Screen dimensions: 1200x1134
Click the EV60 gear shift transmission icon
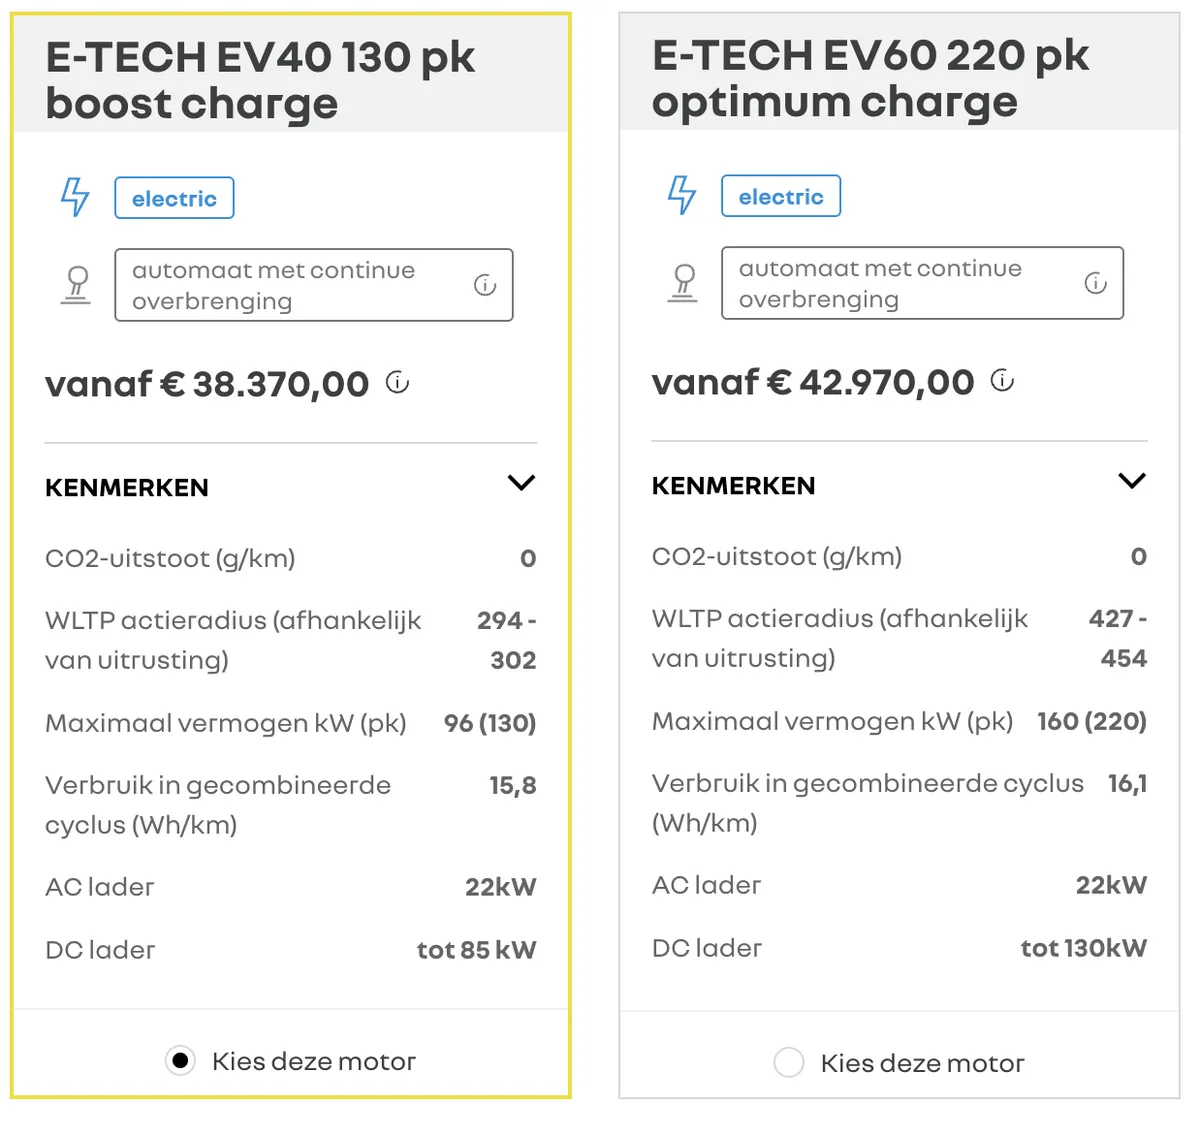pyautogui.click(x=683, y=283)
